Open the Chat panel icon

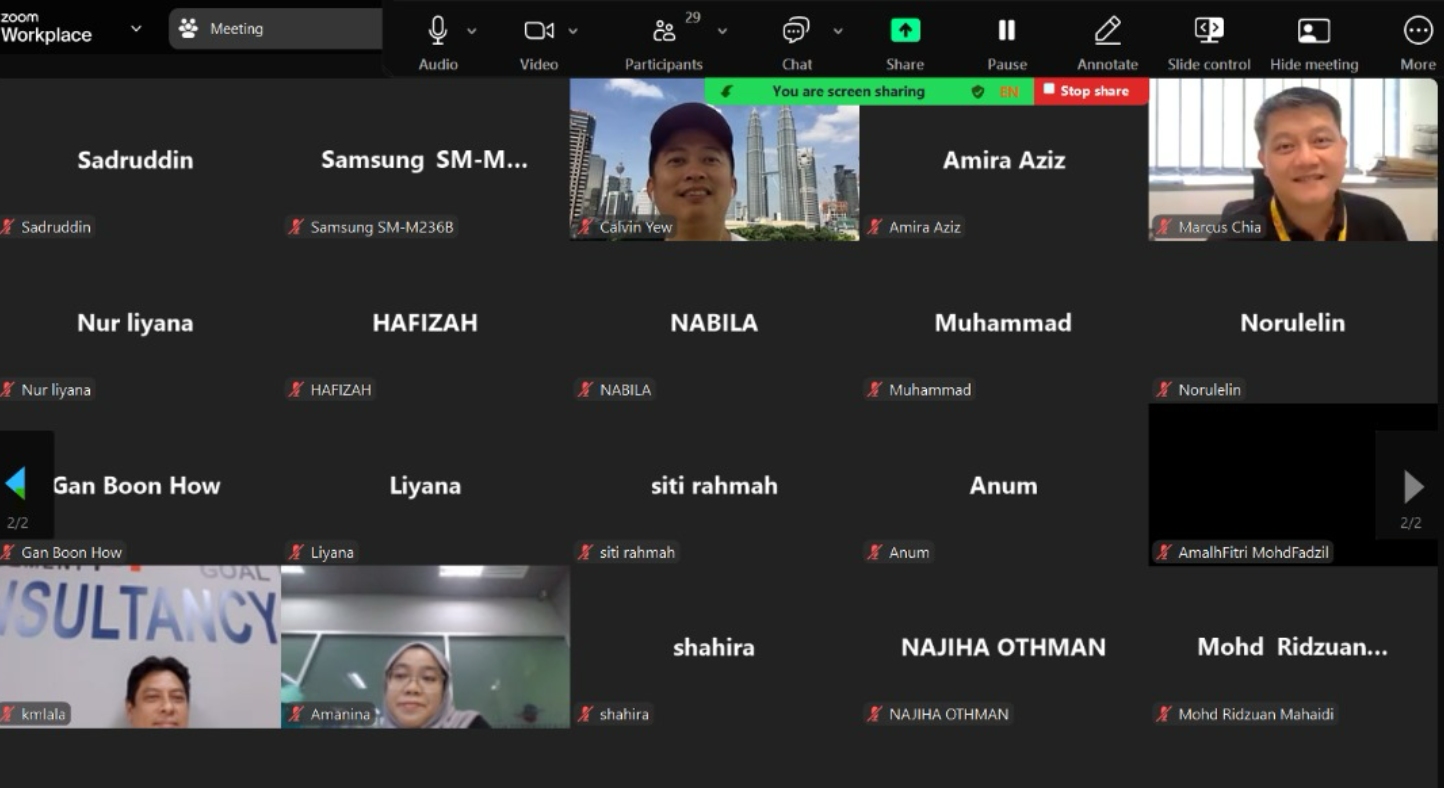796,32
